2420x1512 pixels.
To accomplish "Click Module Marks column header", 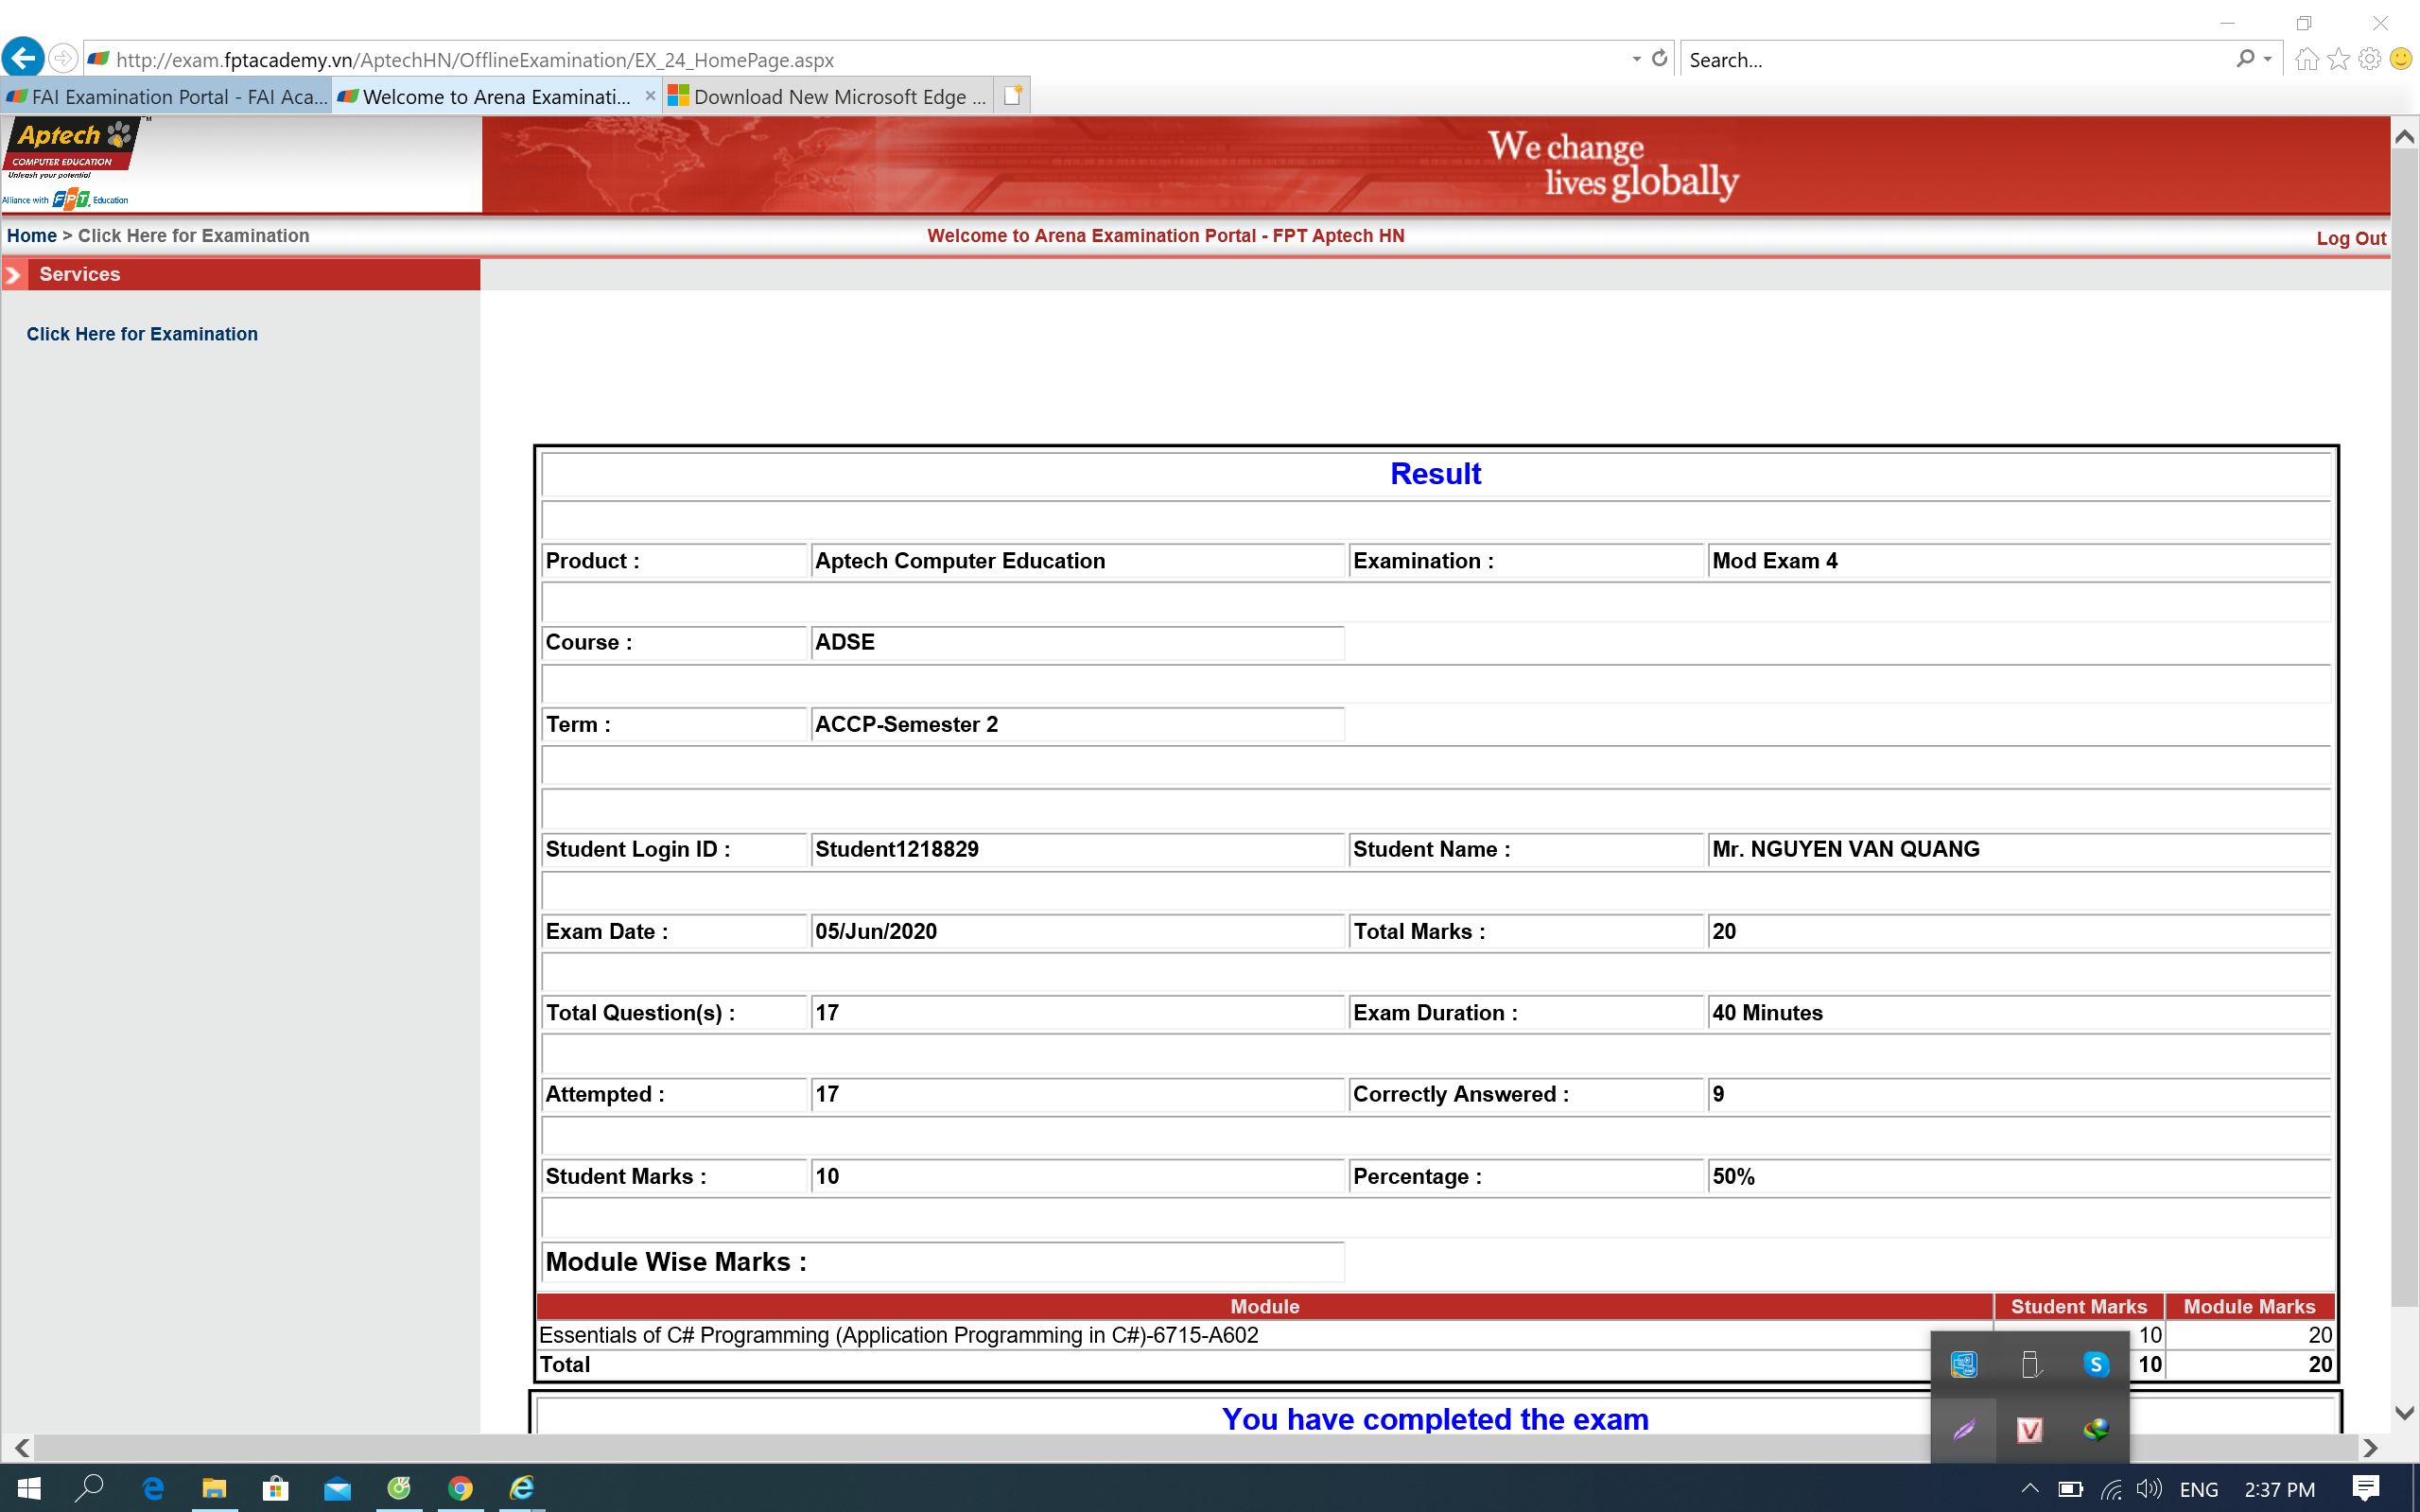I will point(2249,1306).
